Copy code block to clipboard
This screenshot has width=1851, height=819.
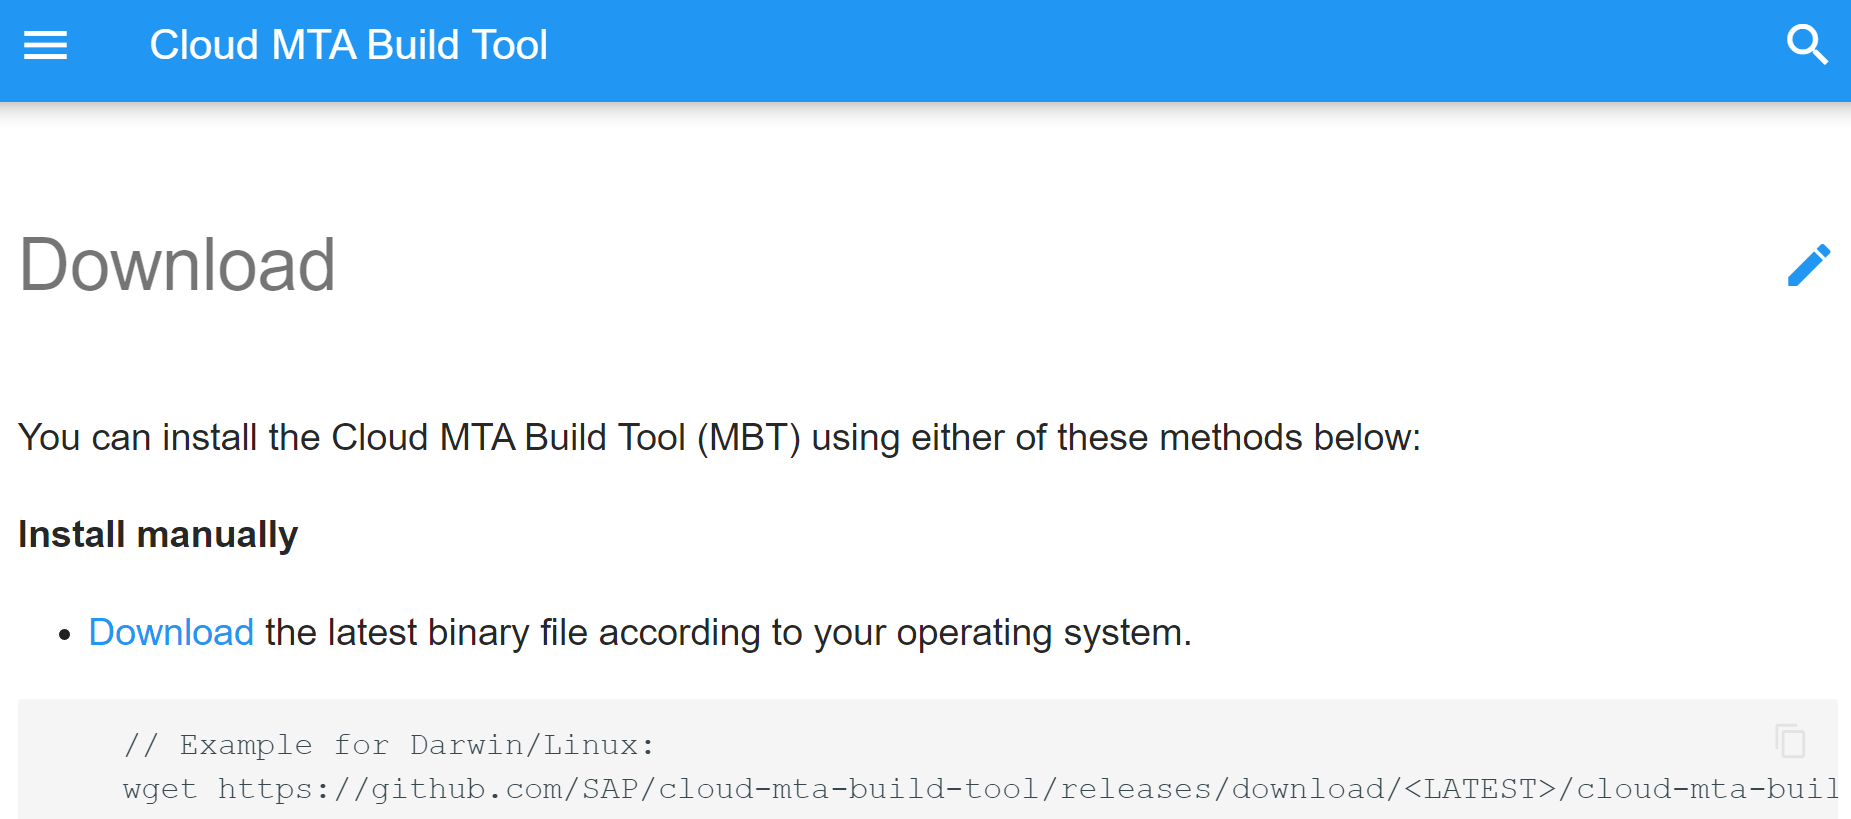click(x=1790, y=741)
